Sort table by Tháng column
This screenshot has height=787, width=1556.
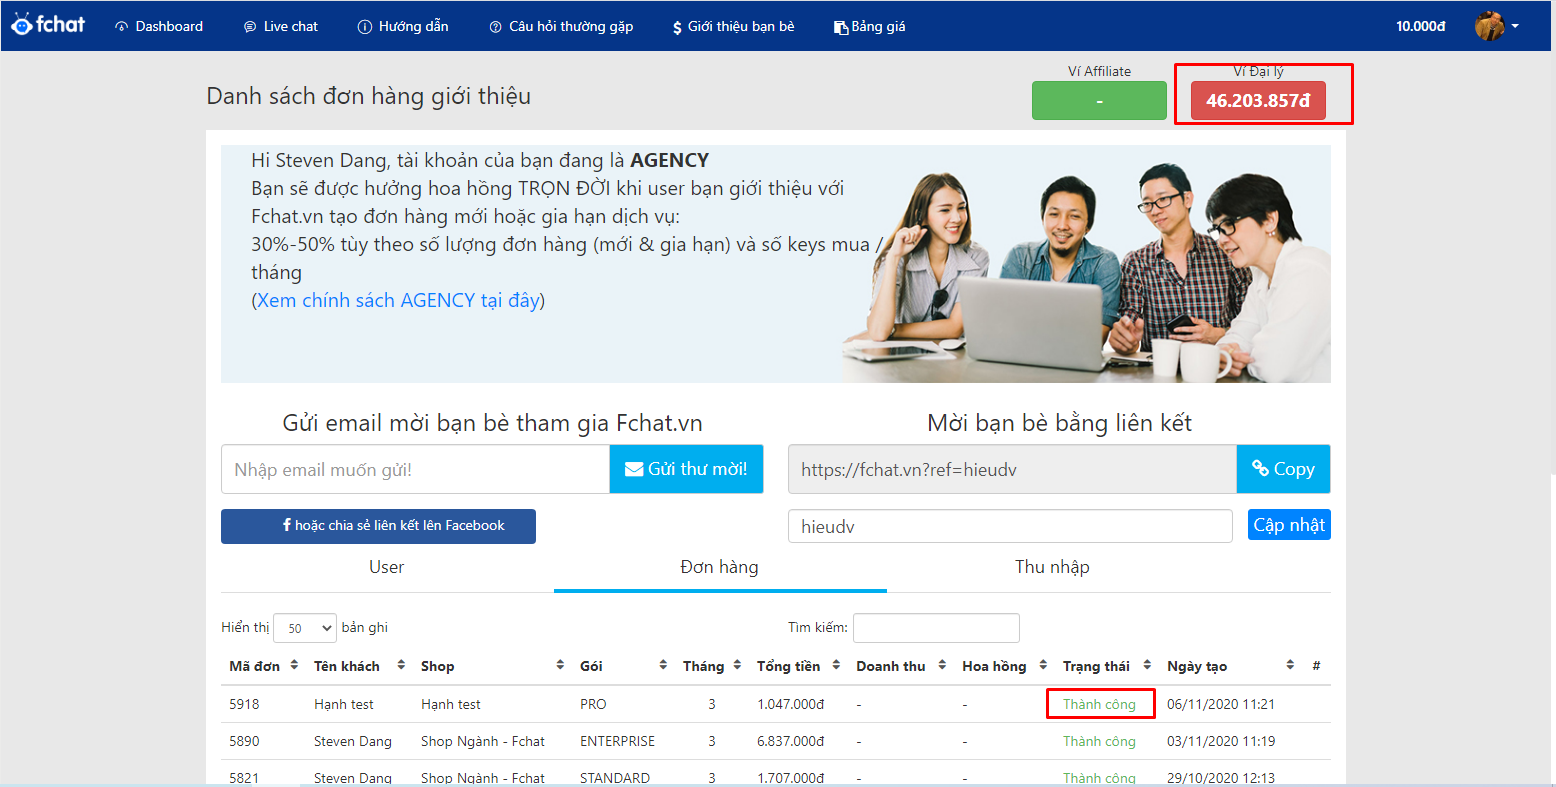tap(712, 666)
